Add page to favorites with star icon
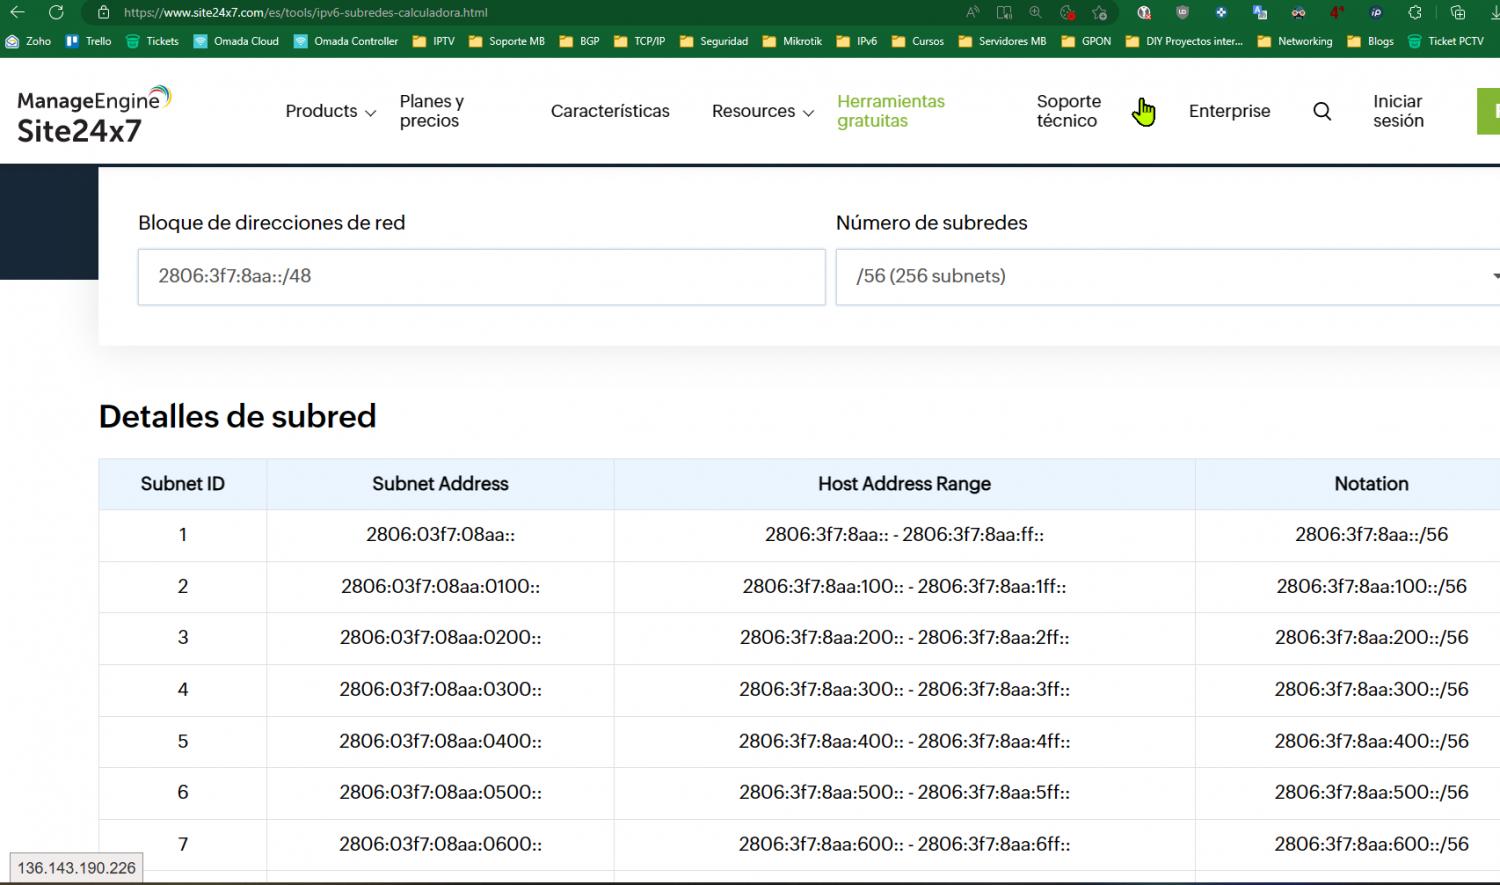 (x=1100, y=13)
